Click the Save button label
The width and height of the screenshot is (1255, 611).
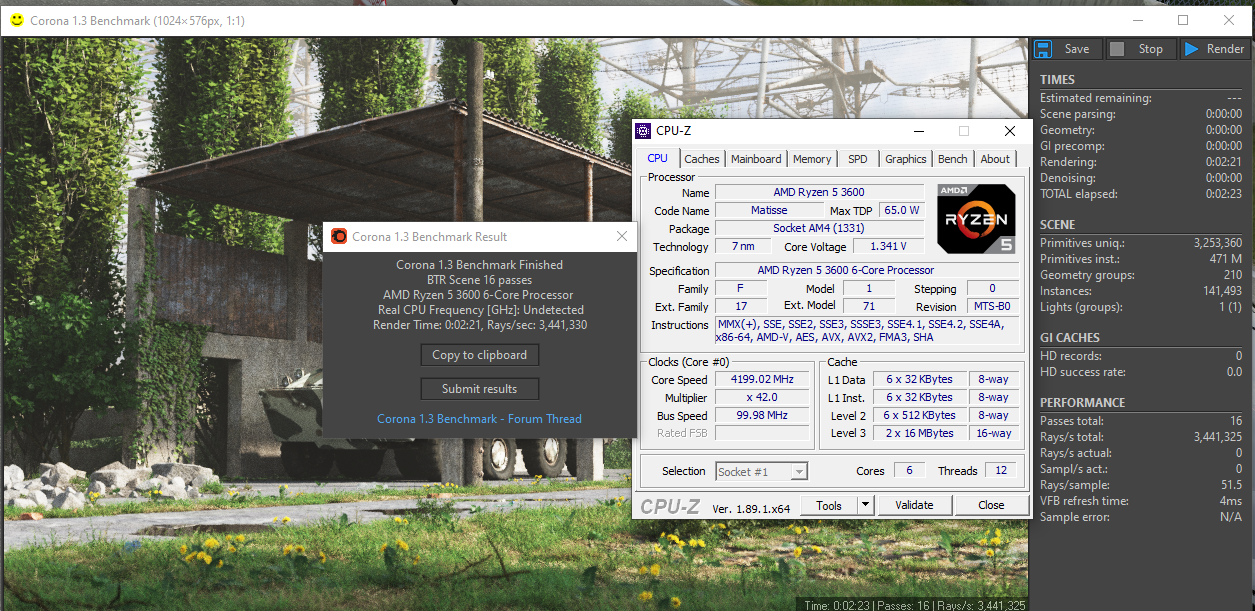pos(1077,49)
